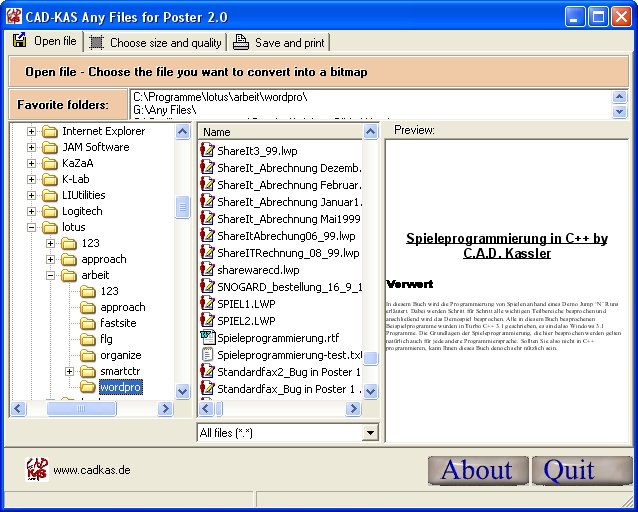Switch to Save and print tab
This screenshot has width=638, height=512.
[x=279, y=43]
